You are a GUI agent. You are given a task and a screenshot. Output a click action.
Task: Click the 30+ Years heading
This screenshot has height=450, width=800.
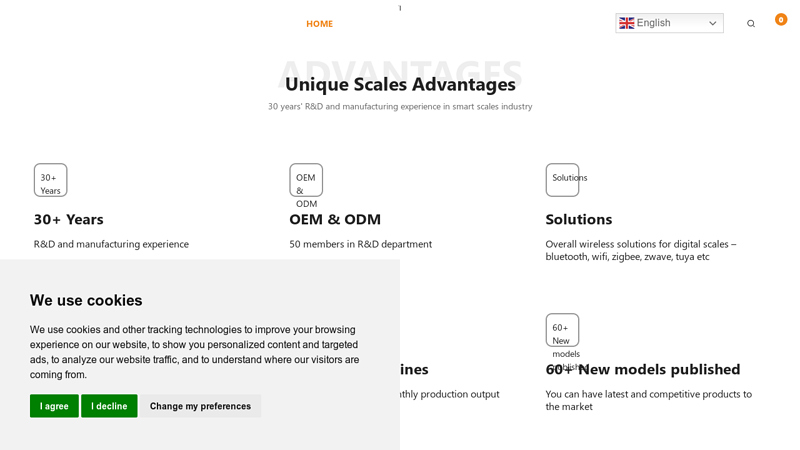coord(68,219)
